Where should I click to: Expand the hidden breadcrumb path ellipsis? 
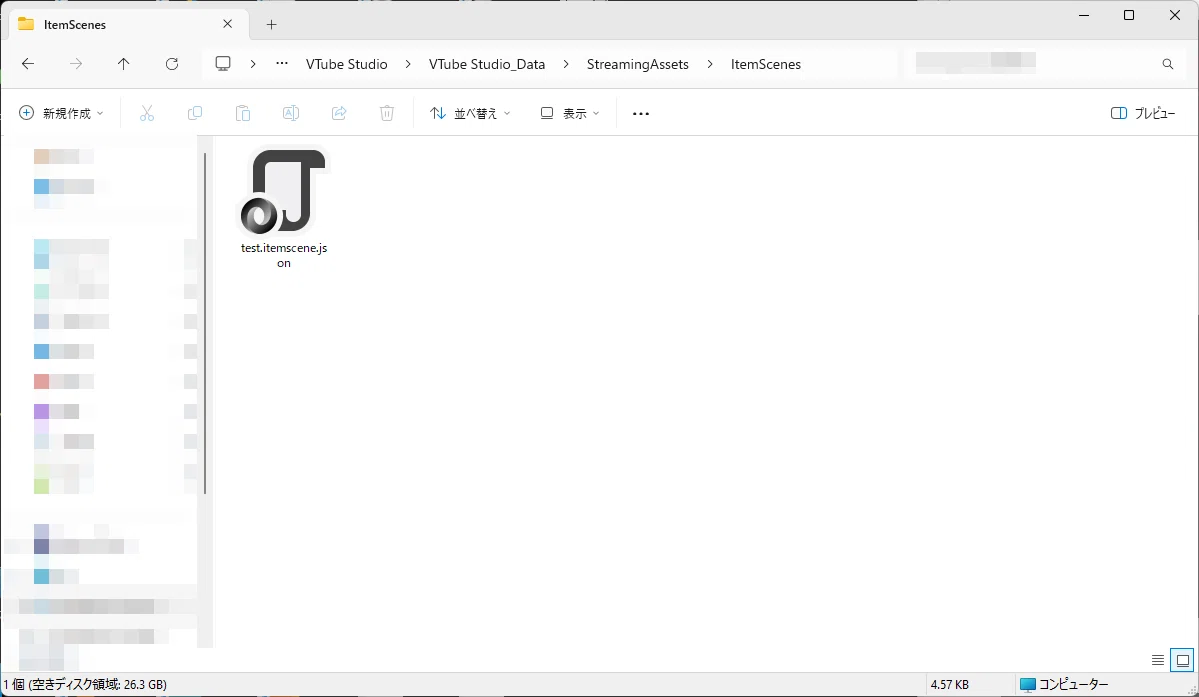click(282, 64)
